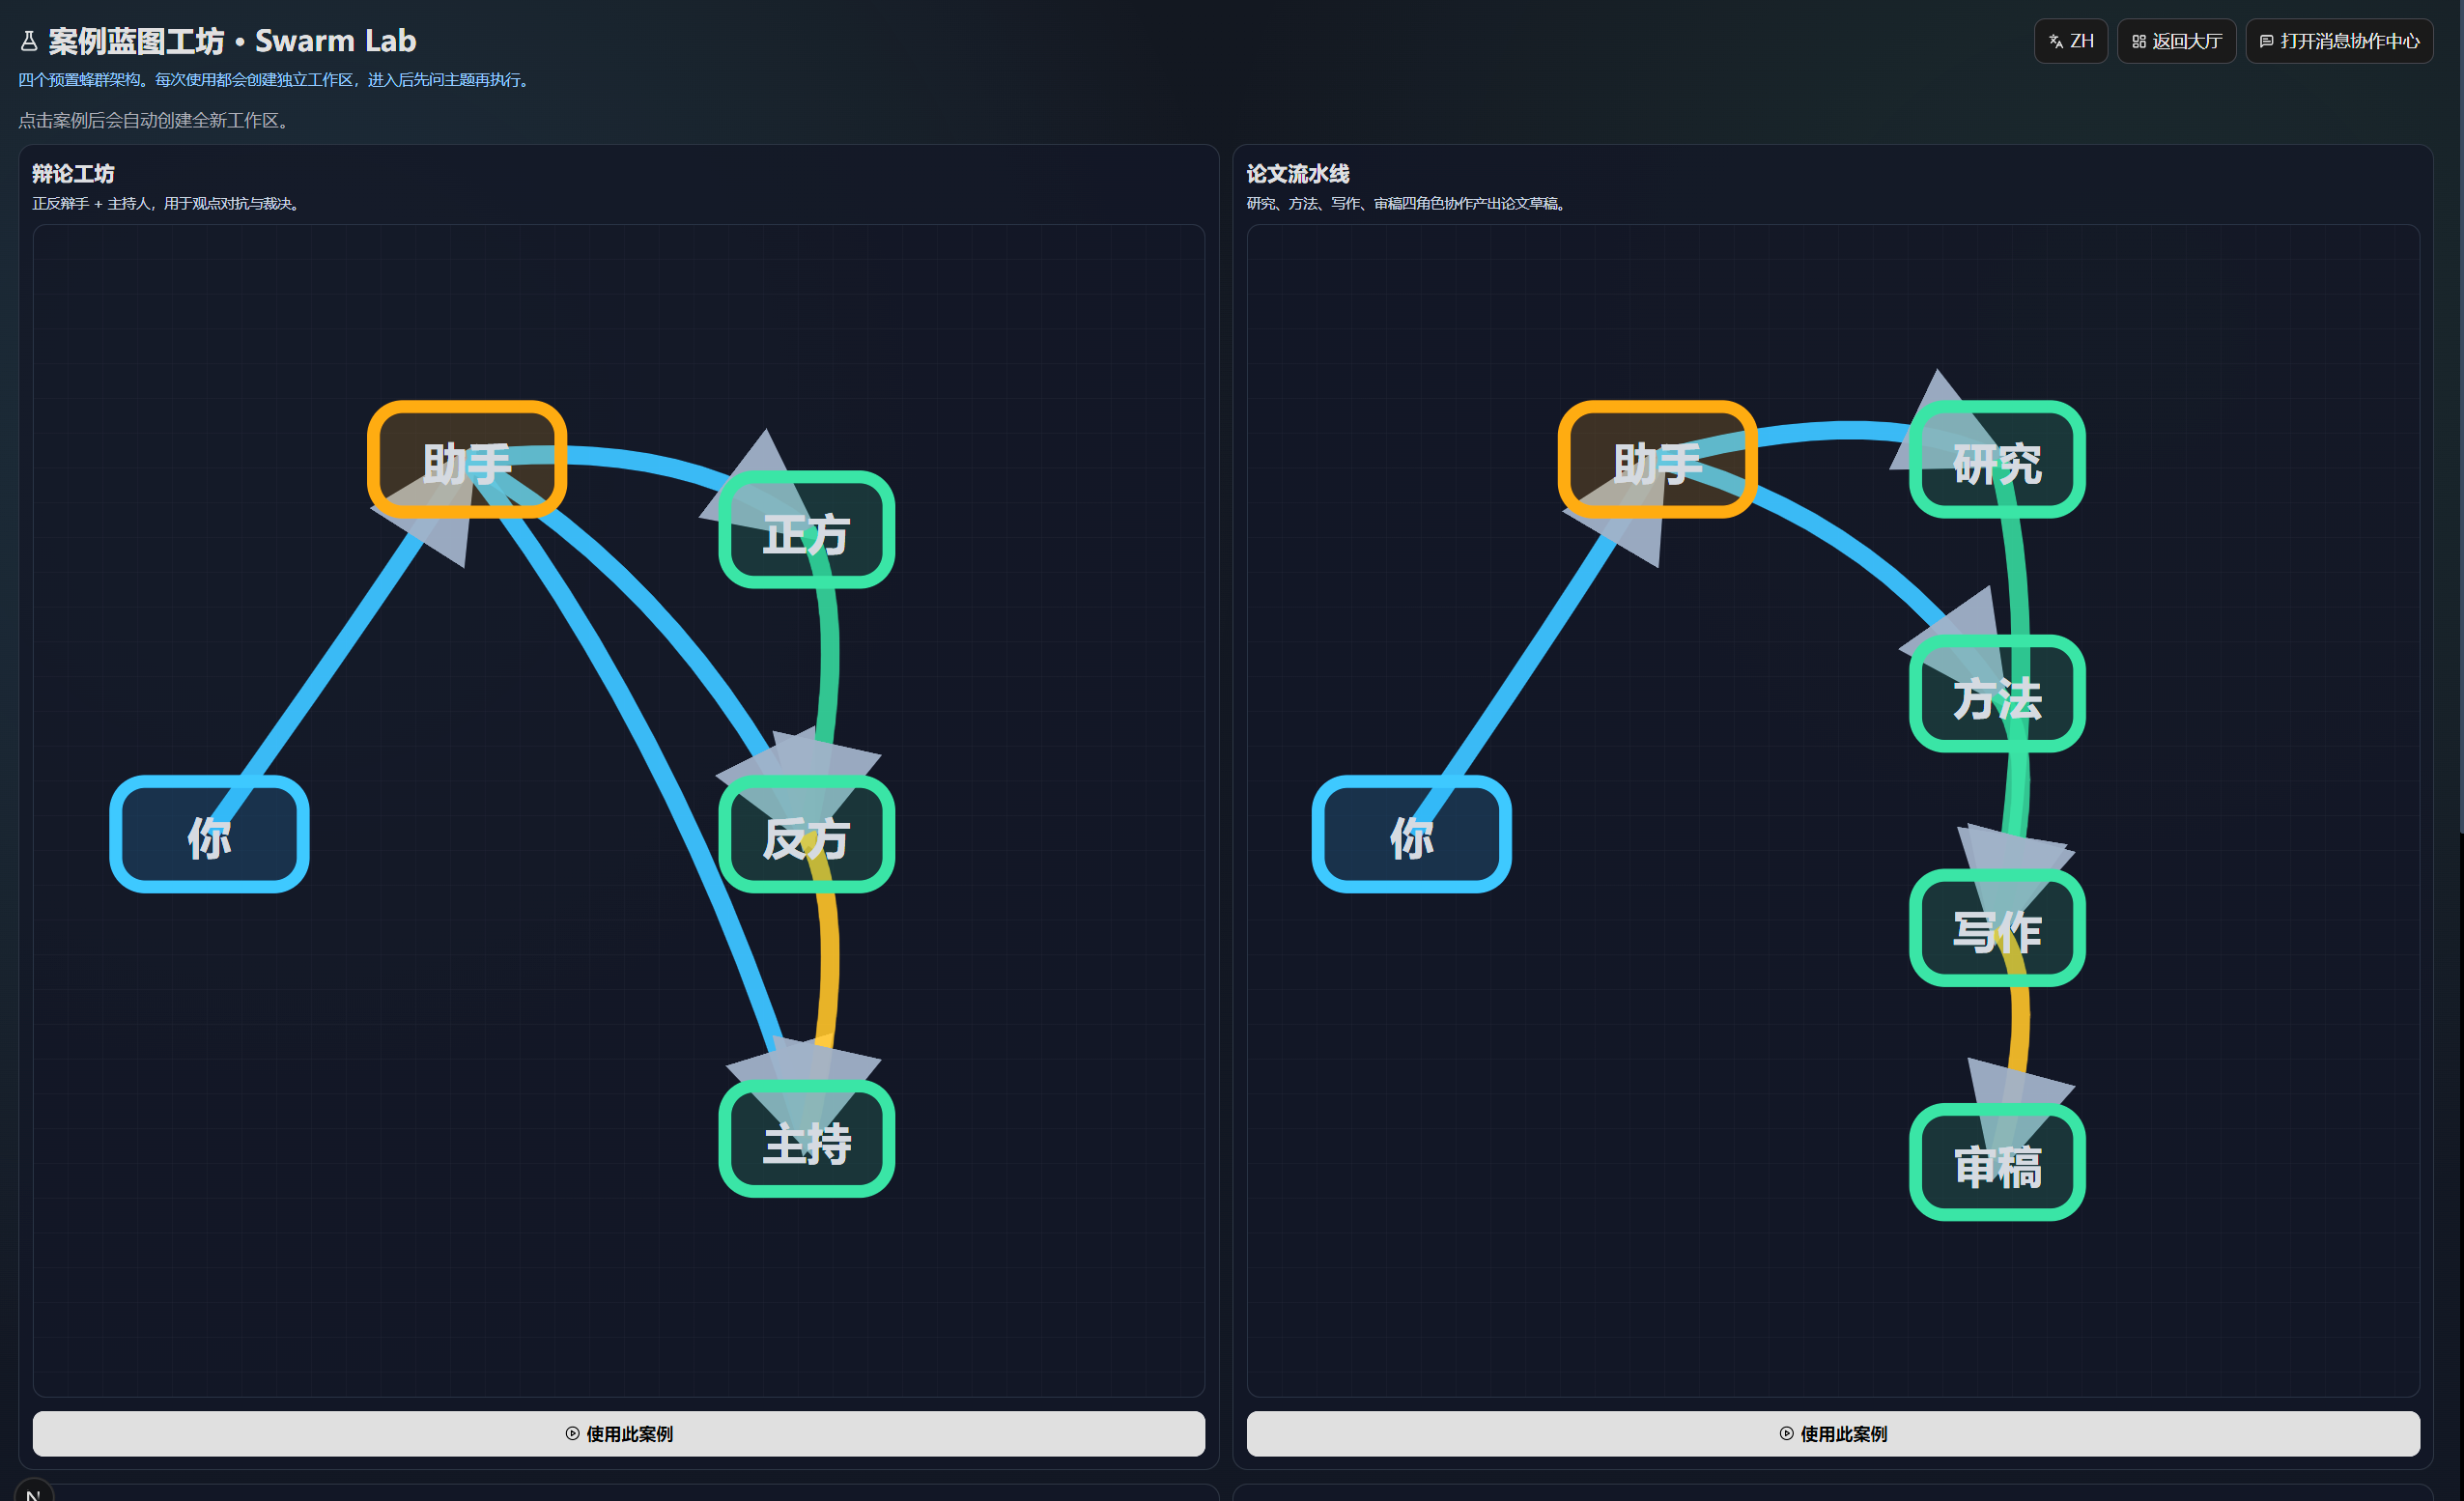Click the round N avatar at the bottom left

[x=33, y=1492]
